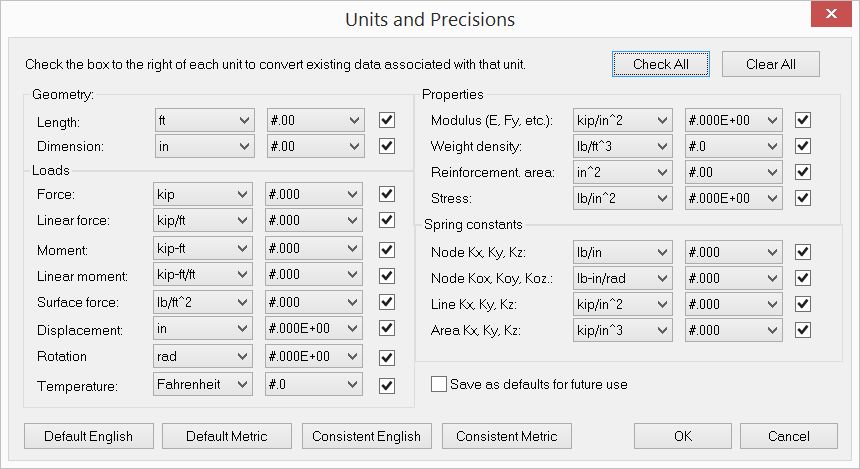This screenshot has width=860, height=469.
Task: Enable Save as defaults for future use
Action: coord(438,384)
